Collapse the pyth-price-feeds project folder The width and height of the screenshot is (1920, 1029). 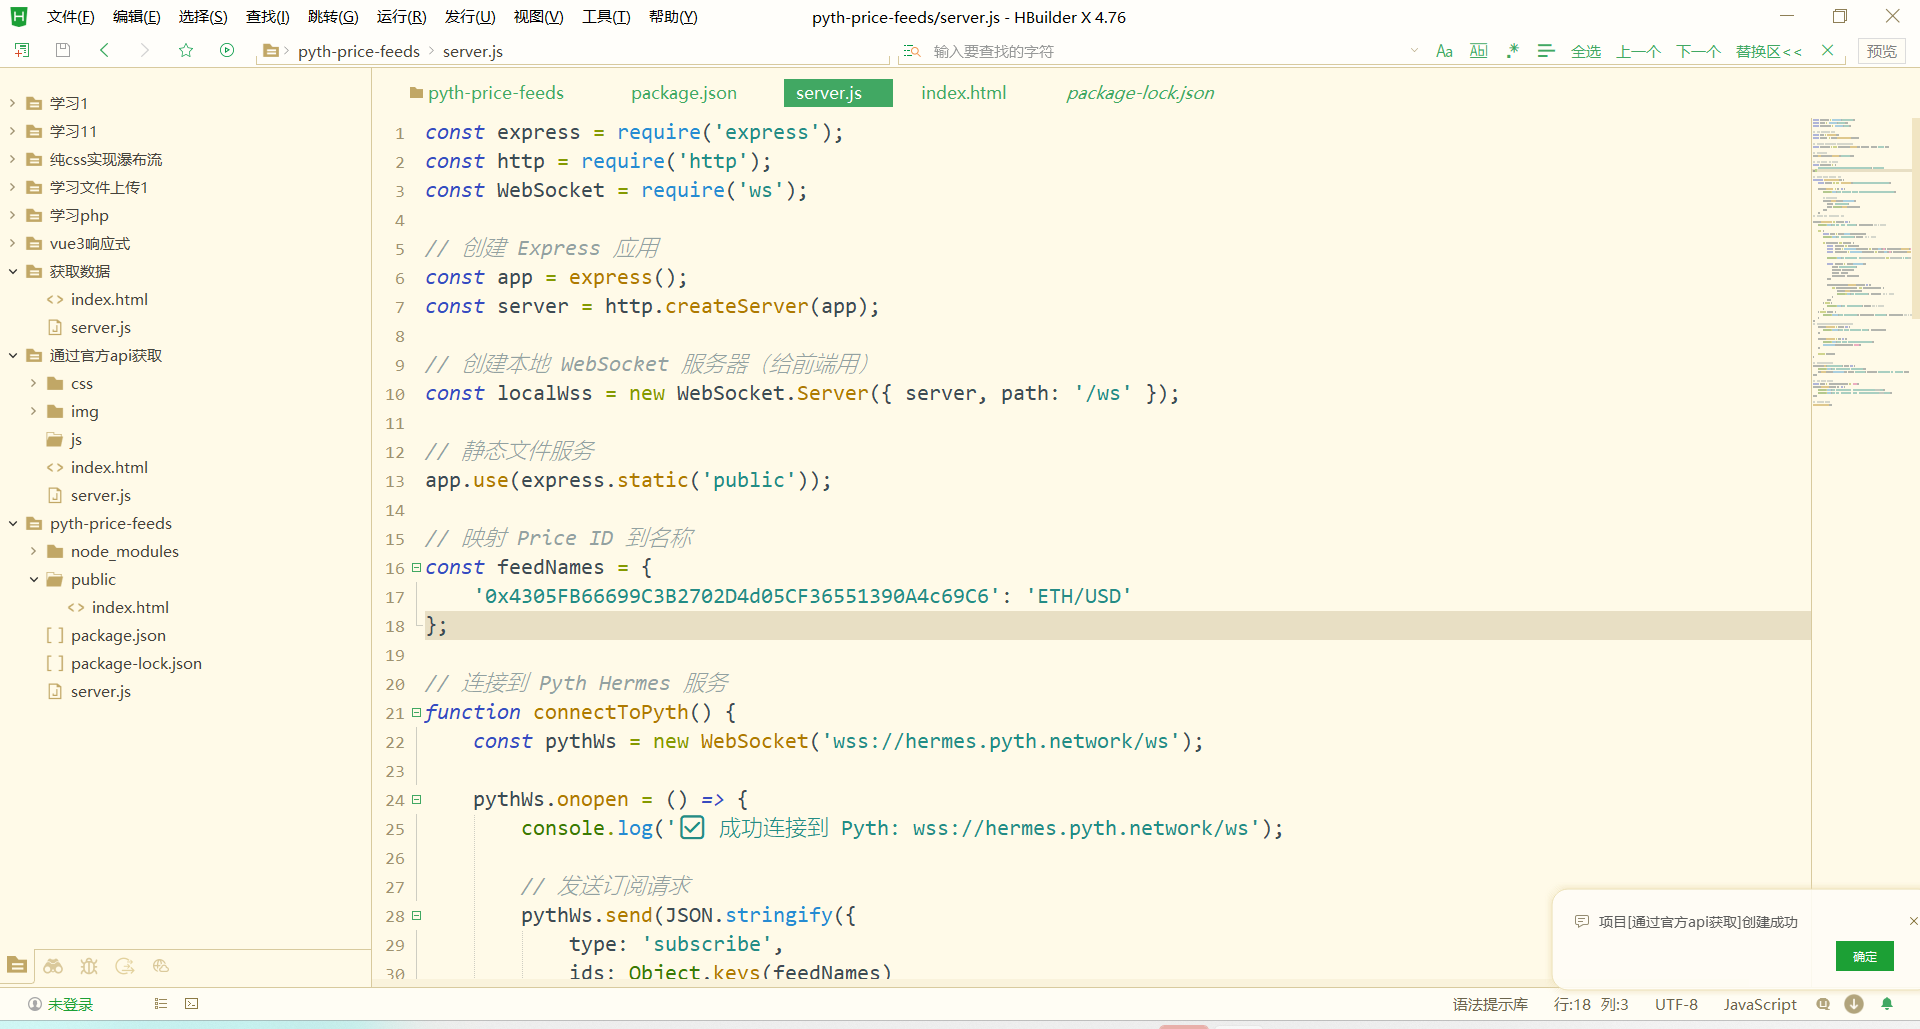[x=13, y=523]
